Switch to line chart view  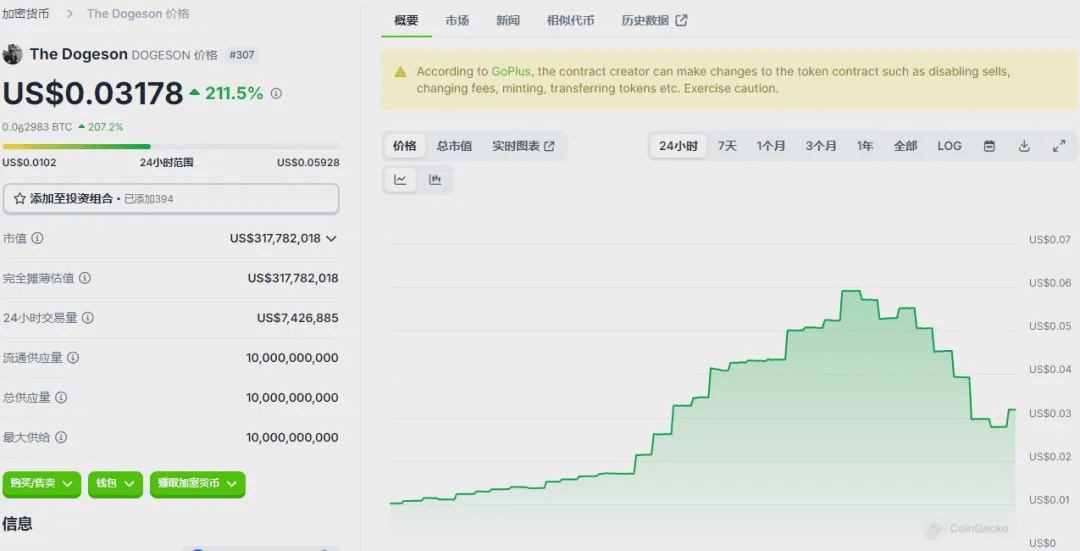pyautogui.click(x=400, y=180)
